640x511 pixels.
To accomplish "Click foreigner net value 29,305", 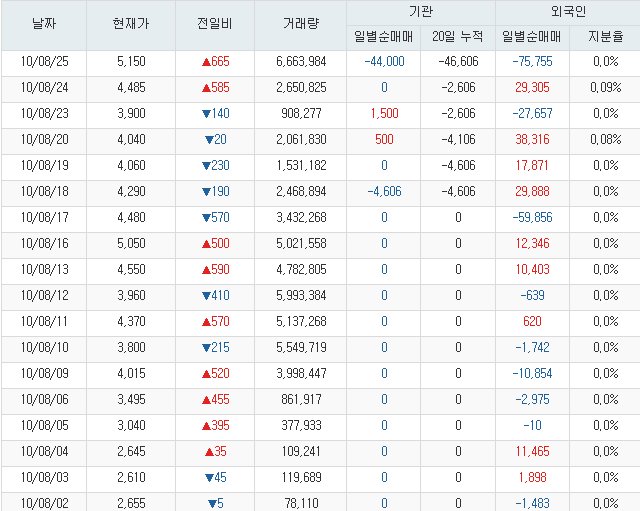I will 532,87.
